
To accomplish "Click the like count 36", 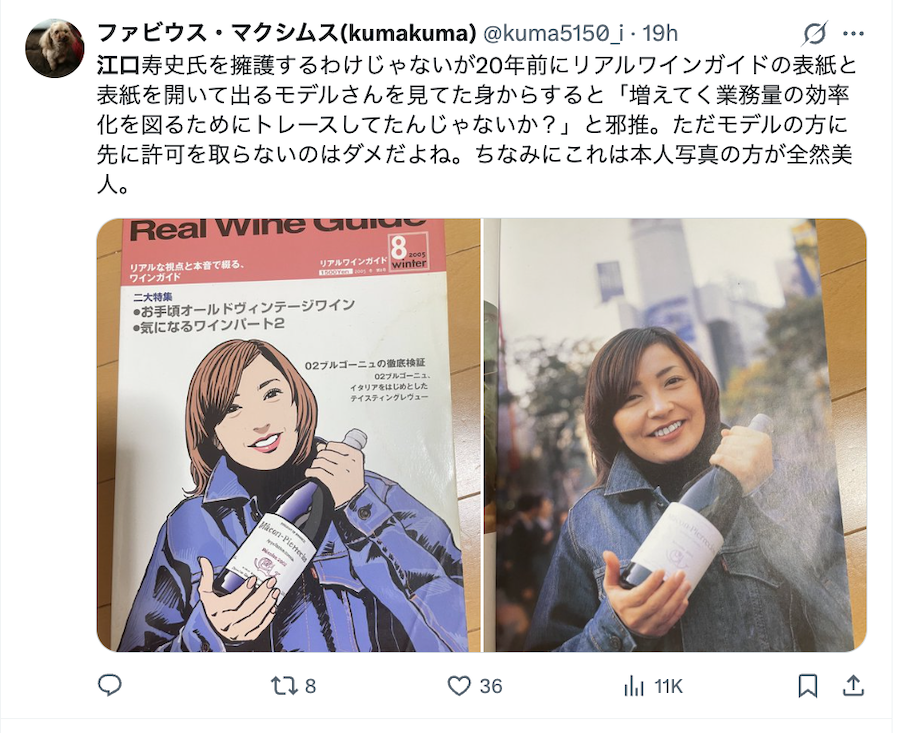I will click(491, 687).
